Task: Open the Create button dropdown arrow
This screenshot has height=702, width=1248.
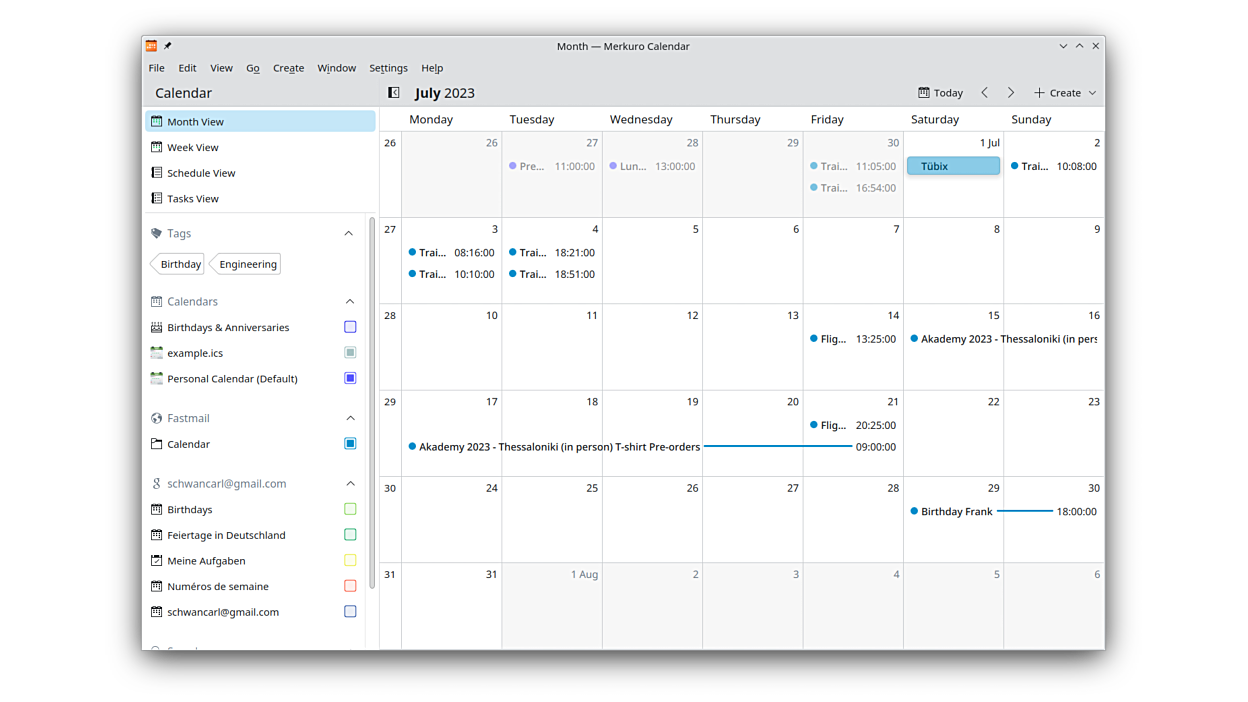Action: pyautogui.click(x=1092, y=93)
